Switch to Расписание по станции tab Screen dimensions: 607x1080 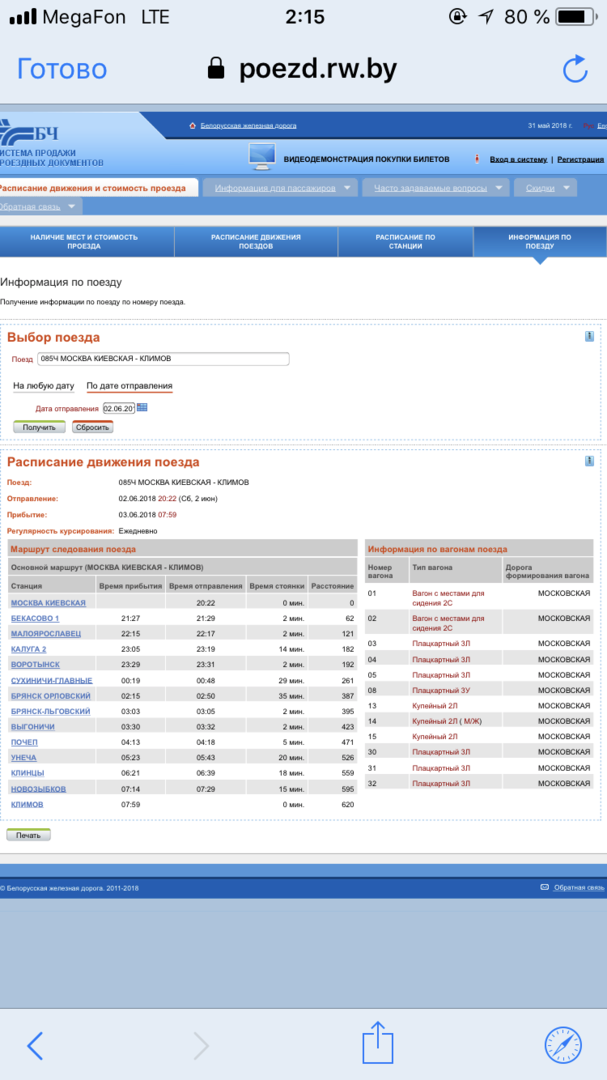405,241
